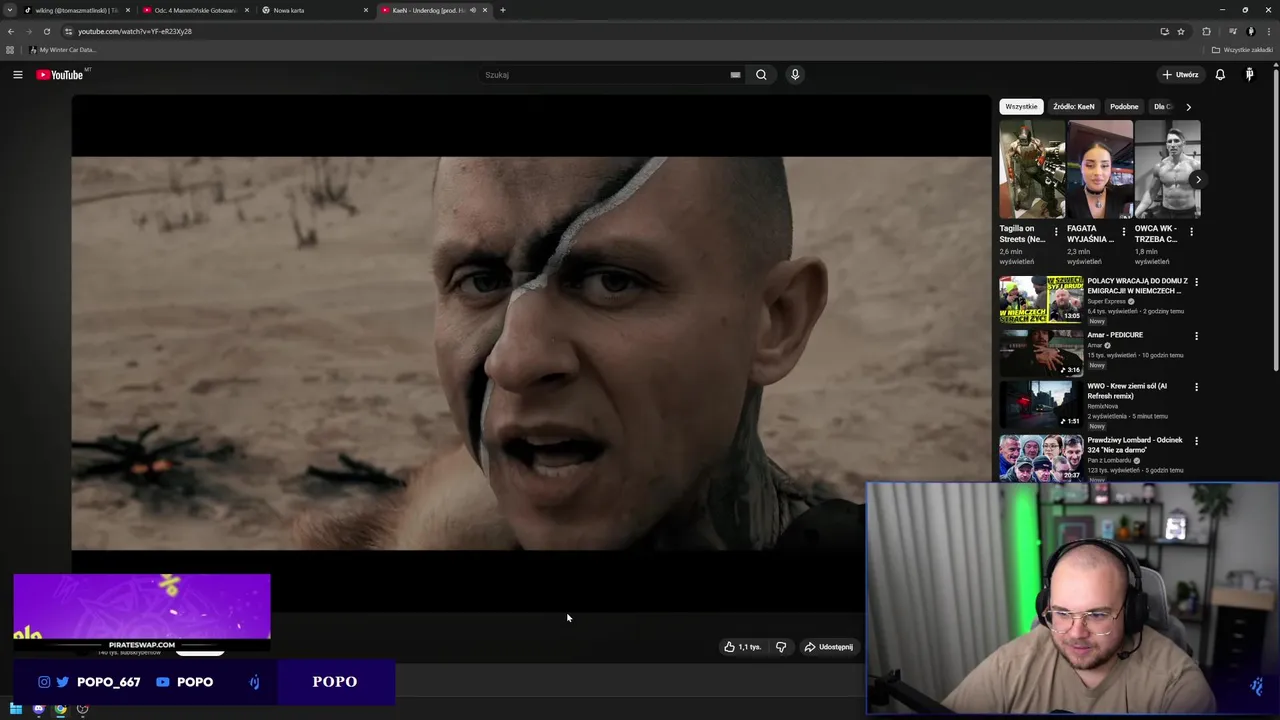Open OWCA WK short thumbnail
This screenshot has height=720, width=1280.
point(1168,169)
